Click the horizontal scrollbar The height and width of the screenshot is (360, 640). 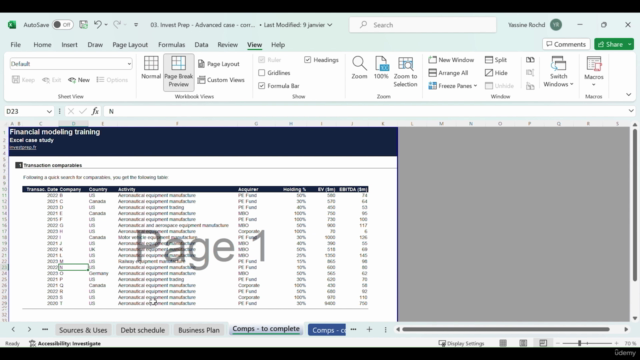point(505,329)
